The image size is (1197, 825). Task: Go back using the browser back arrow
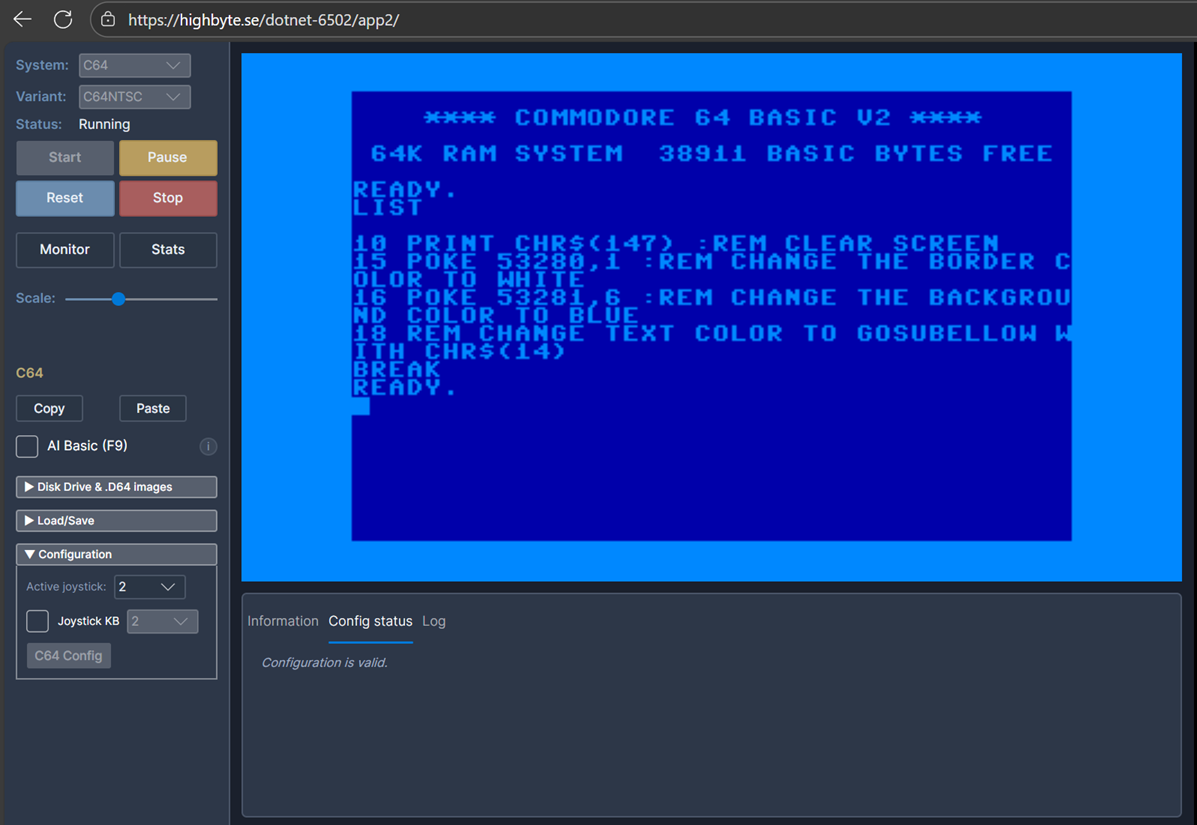[22, 19]
